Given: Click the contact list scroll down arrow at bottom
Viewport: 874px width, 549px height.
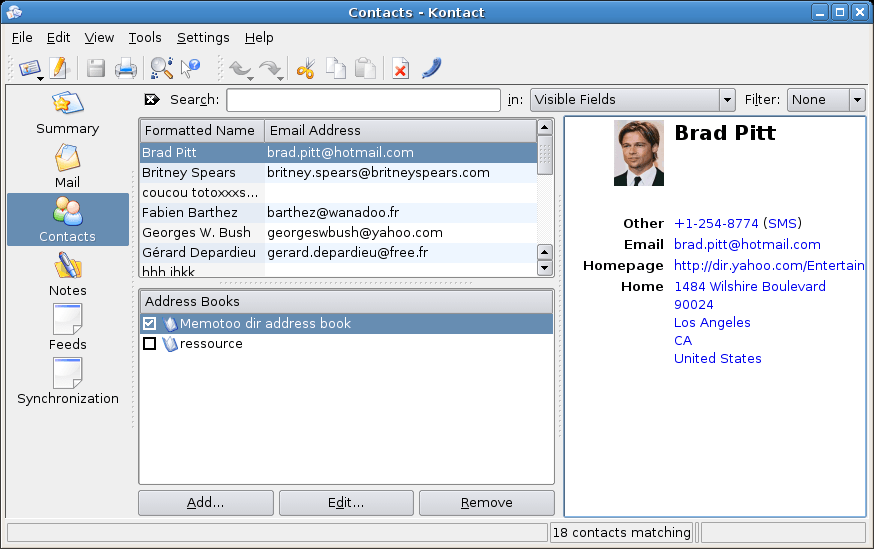Looking at the screenshot, I should 545,268.
